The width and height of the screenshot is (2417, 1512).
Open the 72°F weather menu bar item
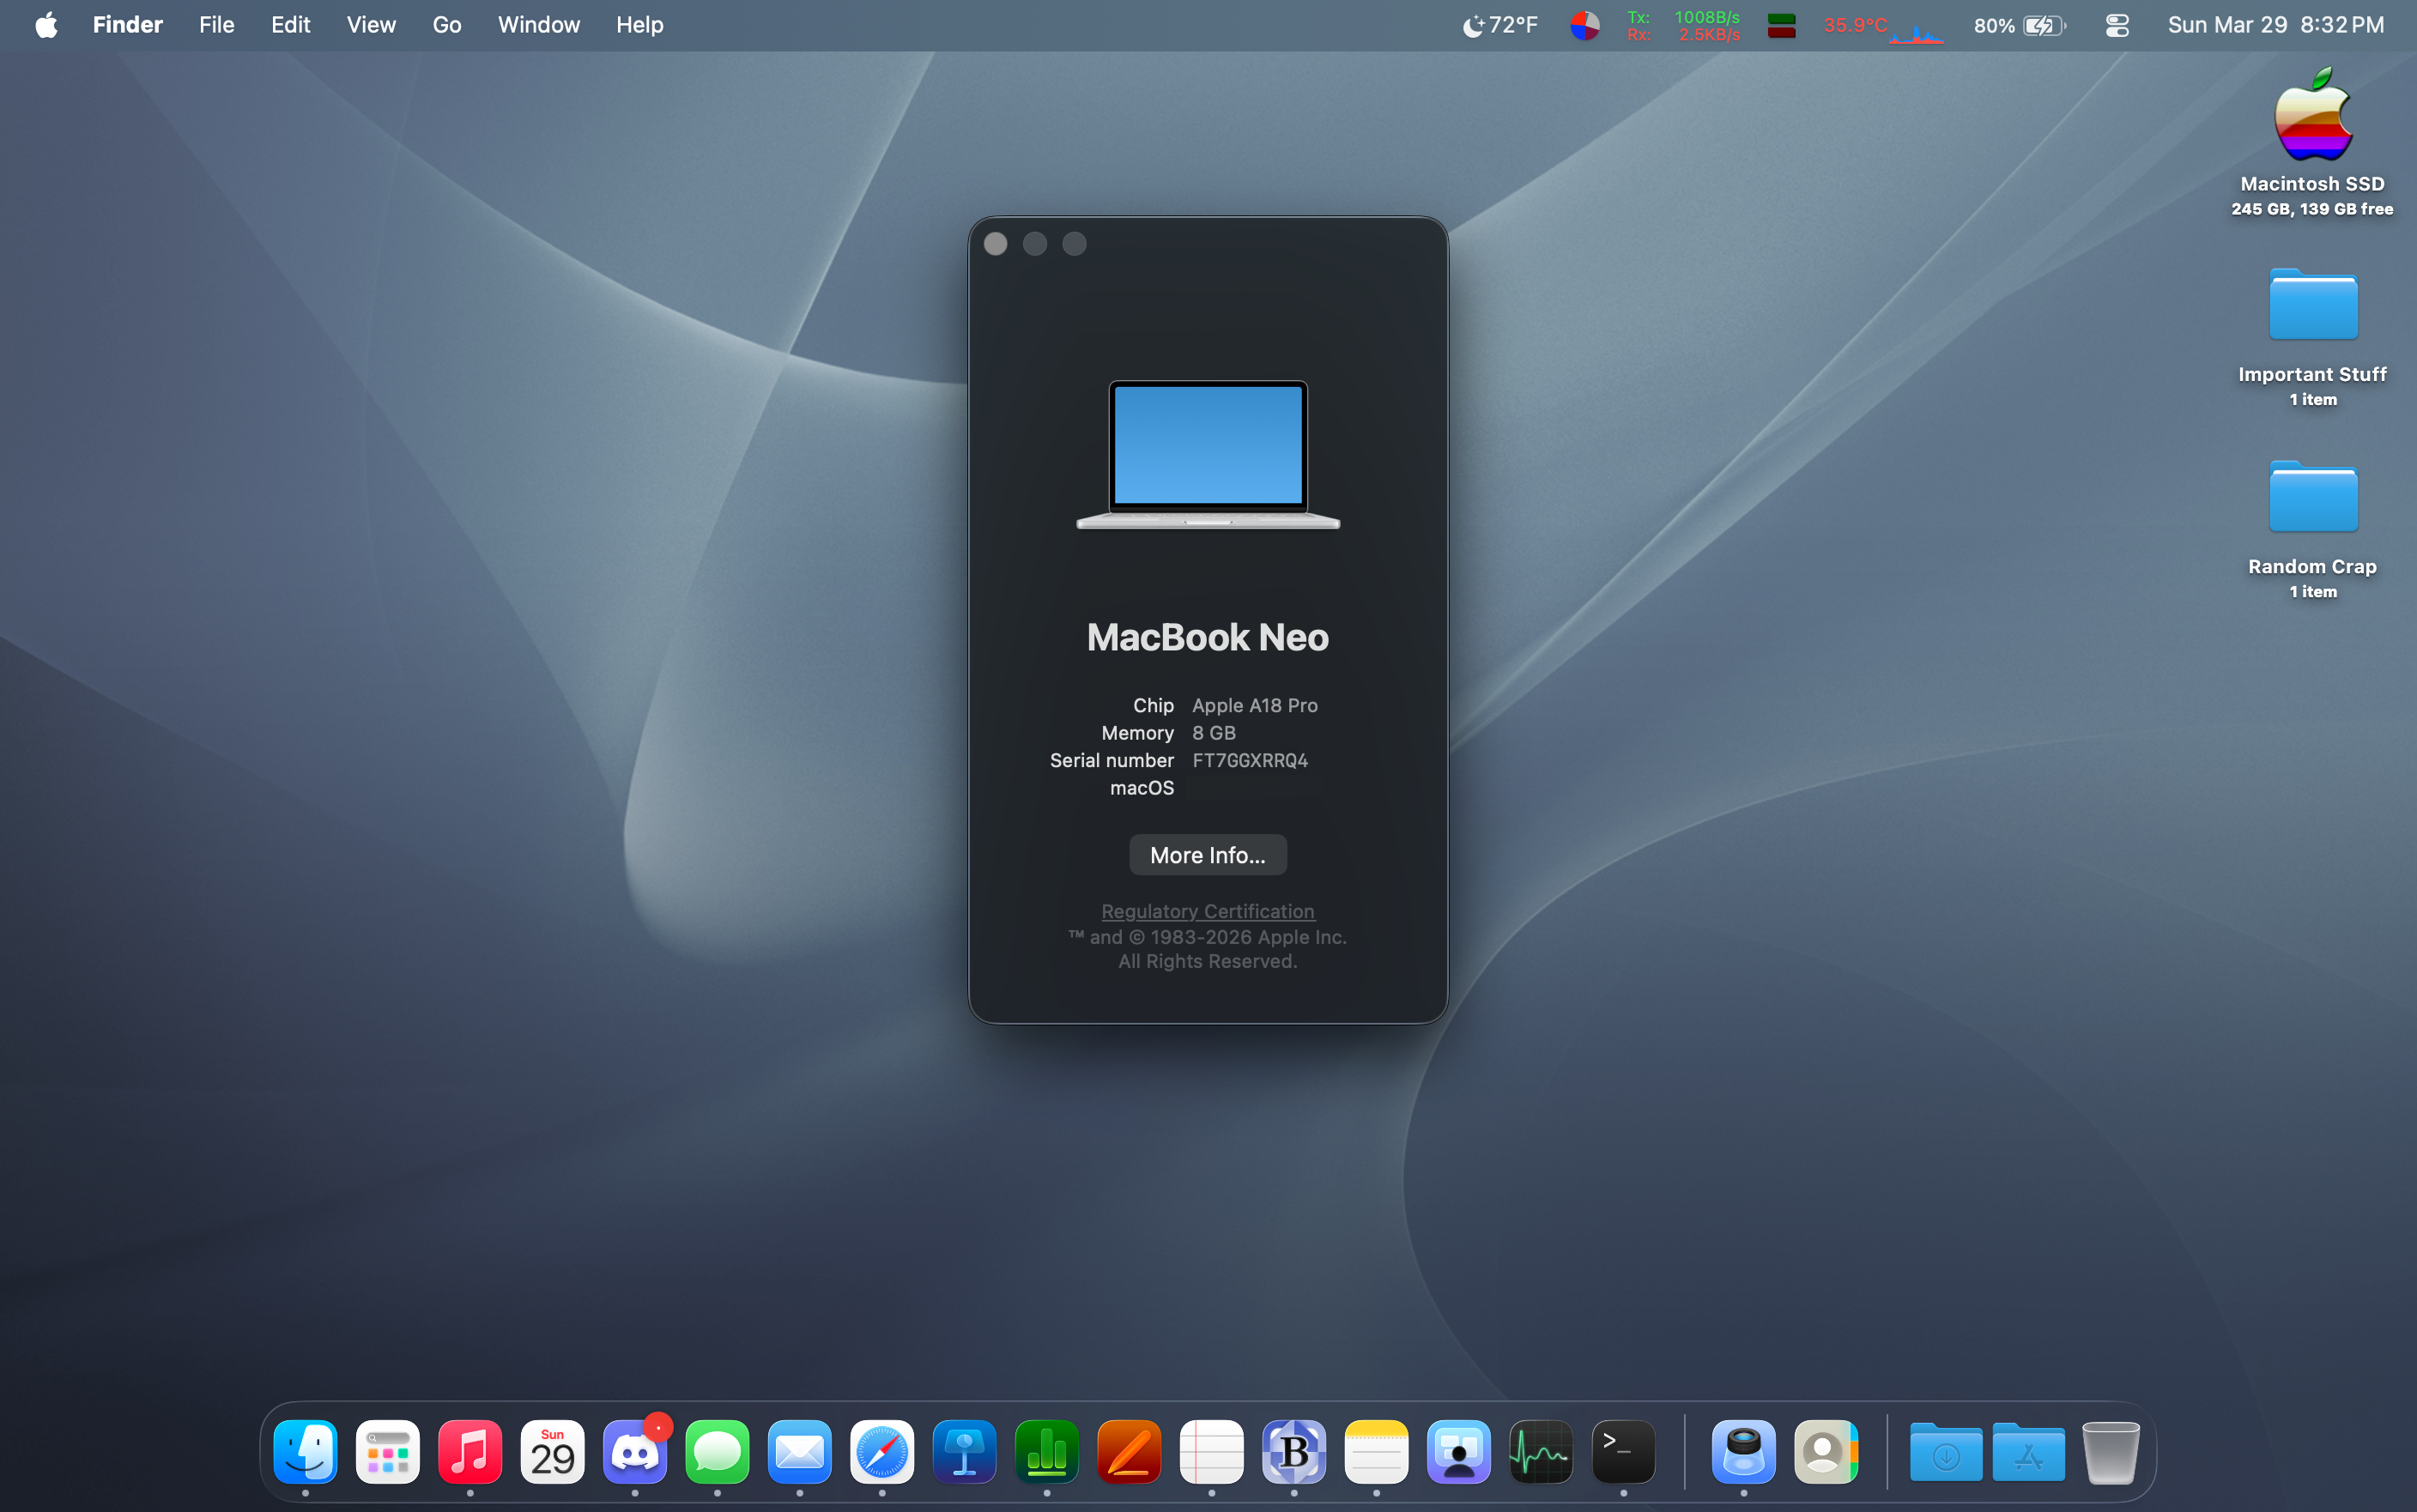[1500, 25]
